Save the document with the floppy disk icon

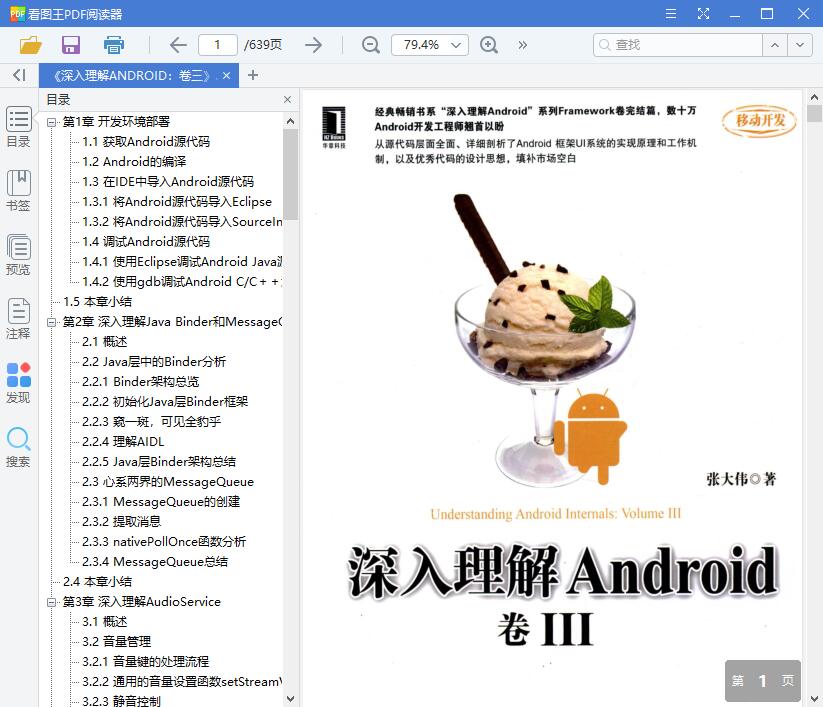tap(71, 45)
